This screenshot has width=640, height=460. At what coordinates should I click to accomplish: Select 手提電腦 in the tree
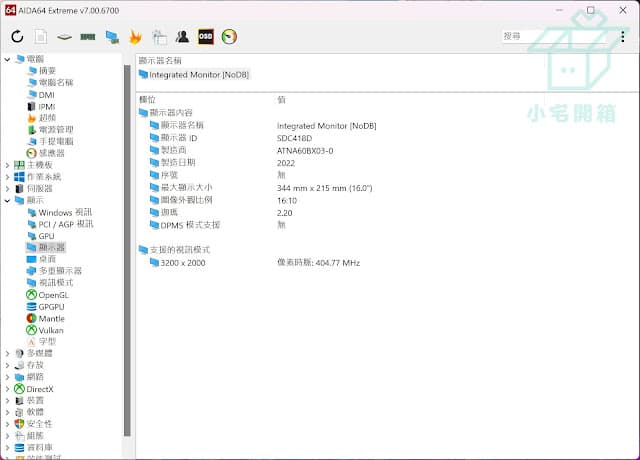[50, 142]
